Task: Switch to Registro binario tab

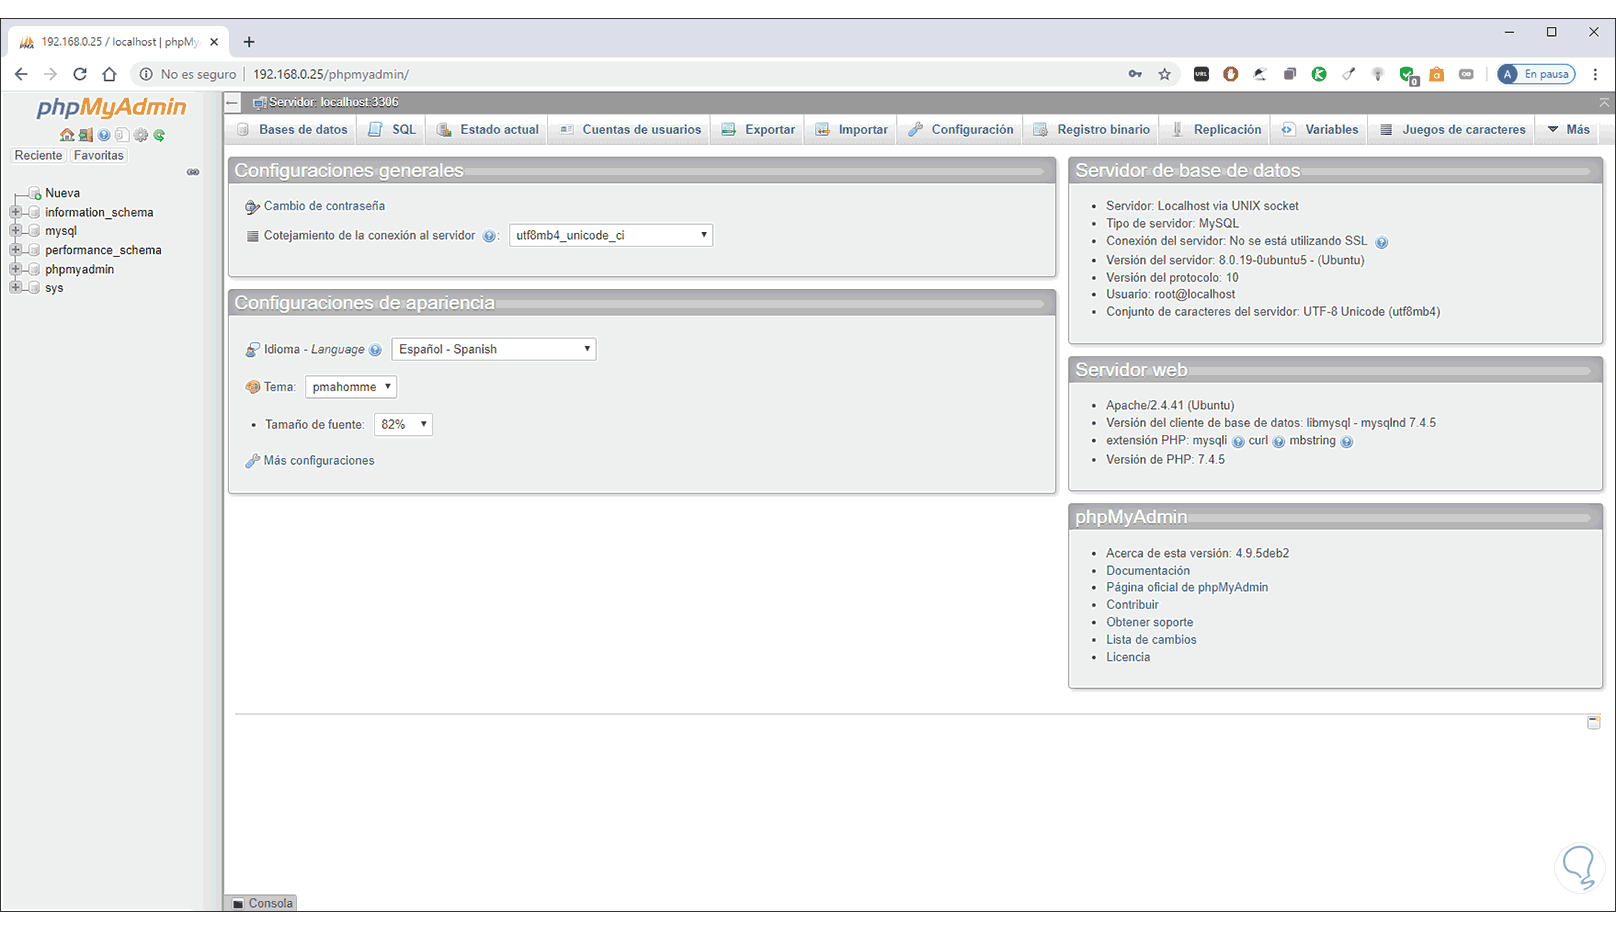Action: (x=1092, y=130)
